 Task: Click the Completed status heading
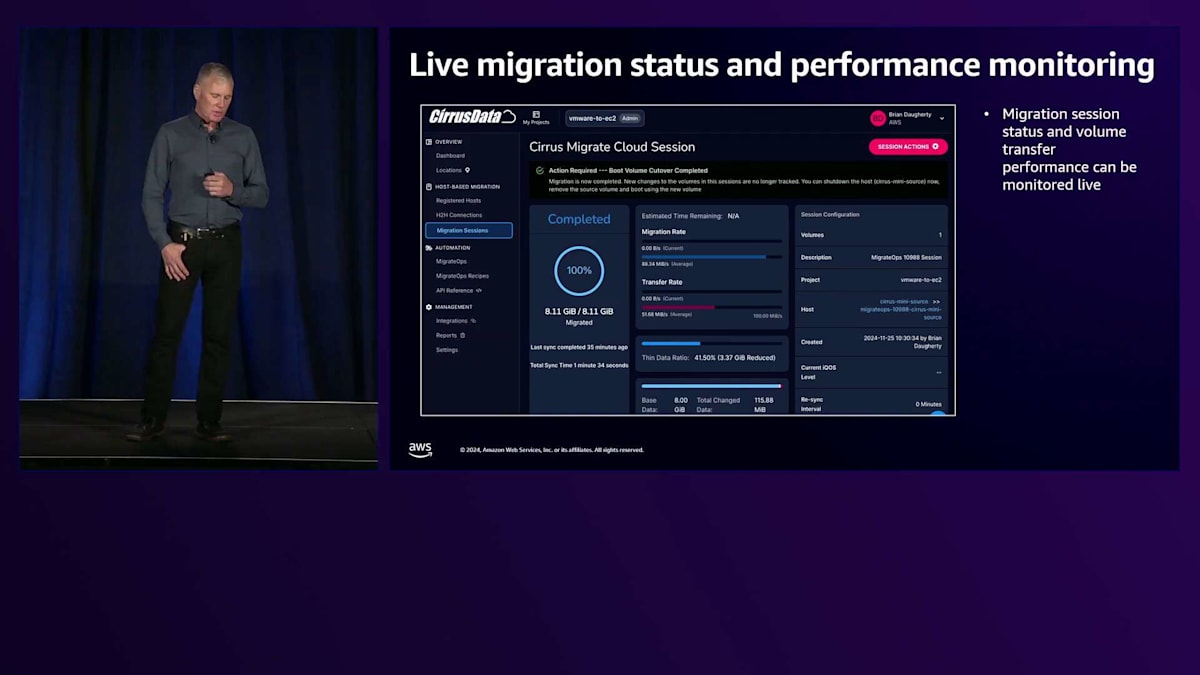coord(579,219)
